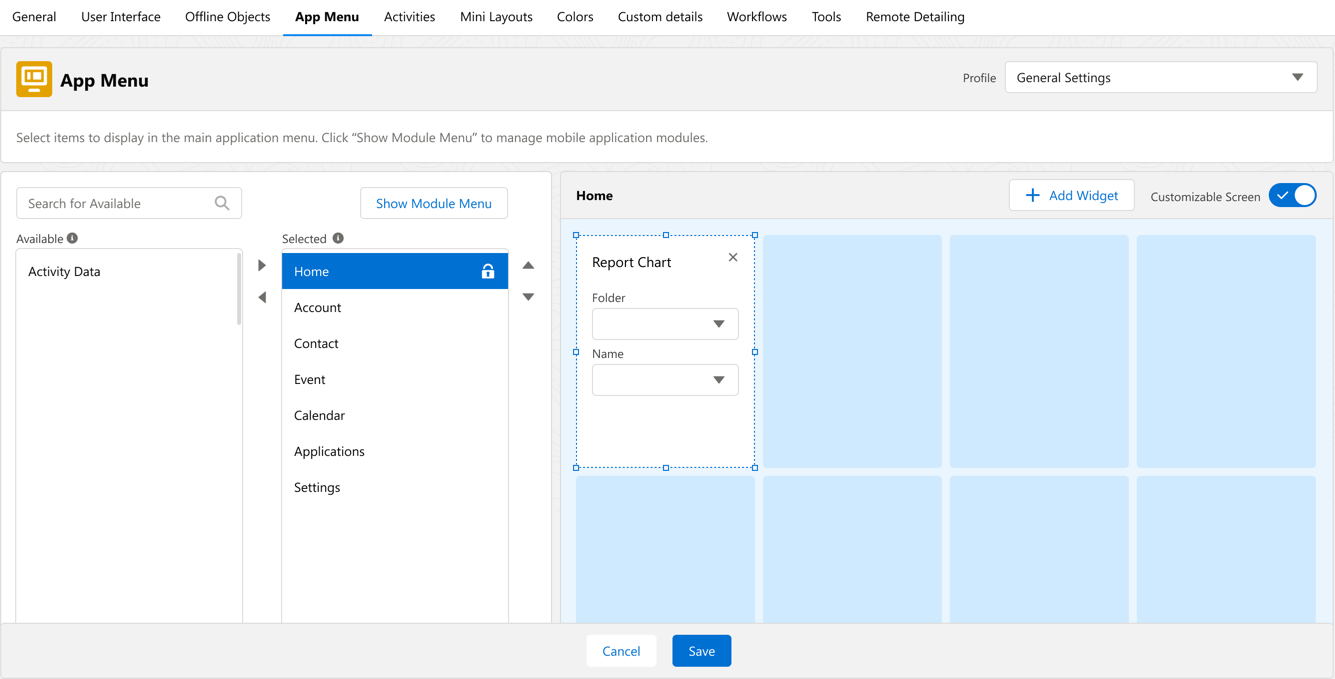1335x679 pixels.
Task: Click the lock icon on Home item
Action: pyautogui.click(x=488, y=271)
